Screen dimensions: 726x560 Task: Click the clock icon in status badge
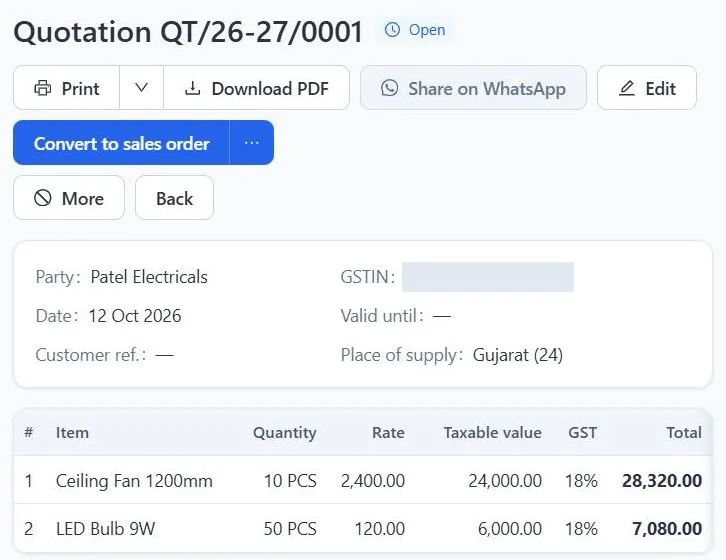click(392, 30)
